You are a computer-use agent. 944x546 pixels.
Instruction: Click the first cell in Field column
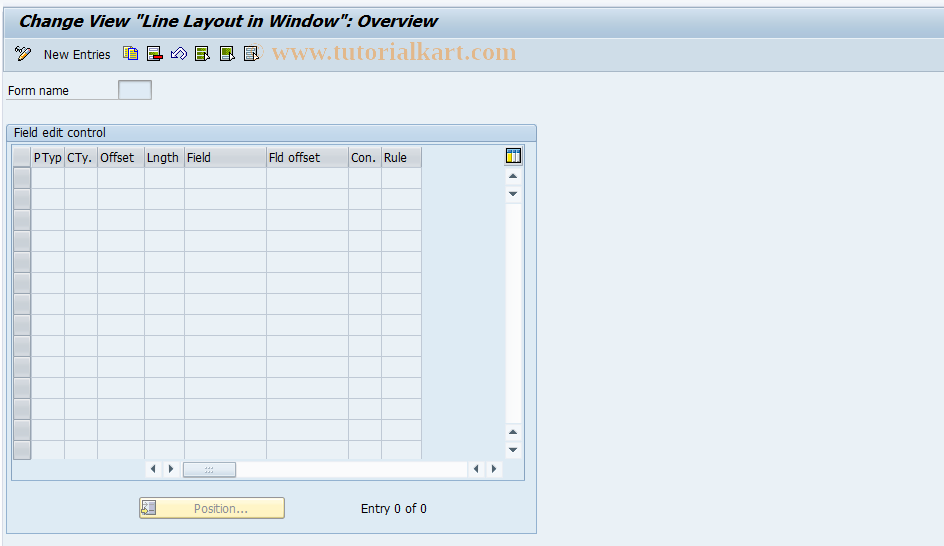coord(225,178)
